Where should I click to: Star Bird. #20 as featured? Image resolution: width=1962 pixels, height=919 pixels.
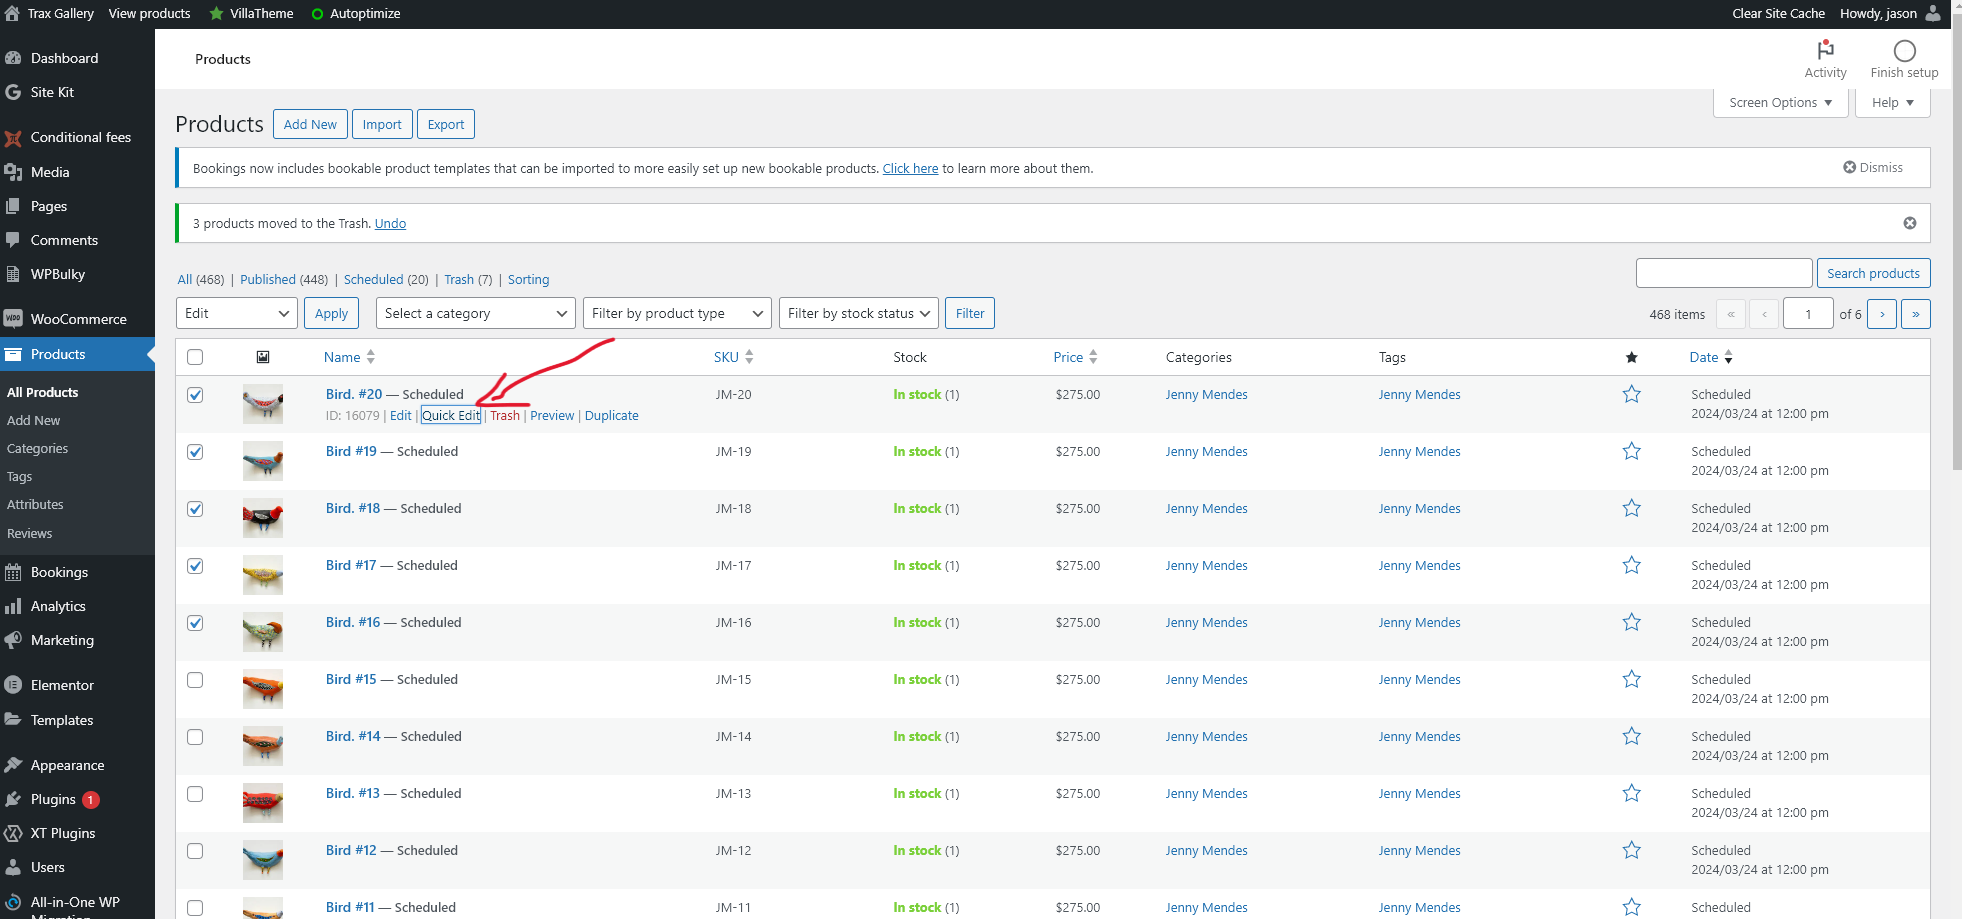1631,394
